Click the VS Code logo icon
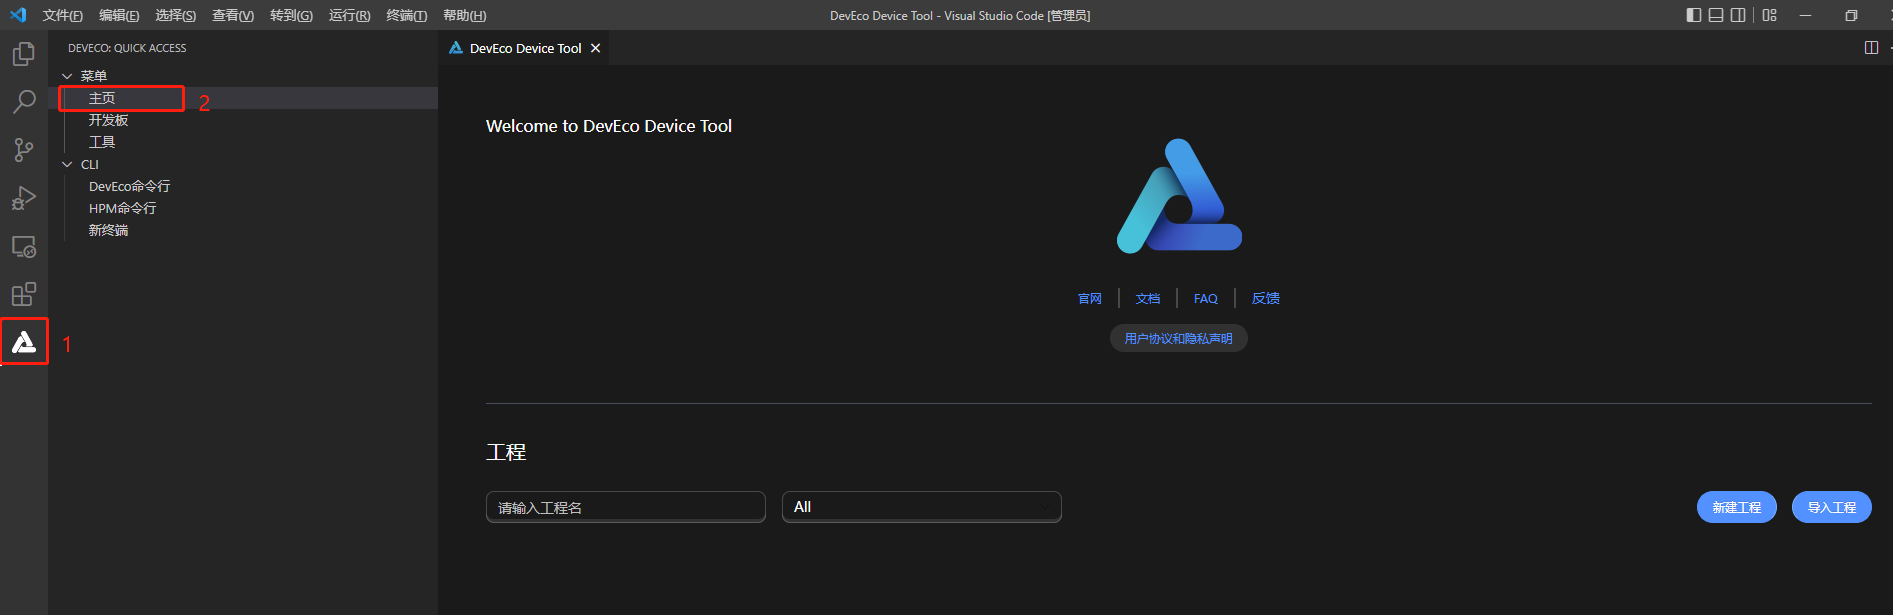The width and height of the screenshot is (1893, 615). coord(18,15)
